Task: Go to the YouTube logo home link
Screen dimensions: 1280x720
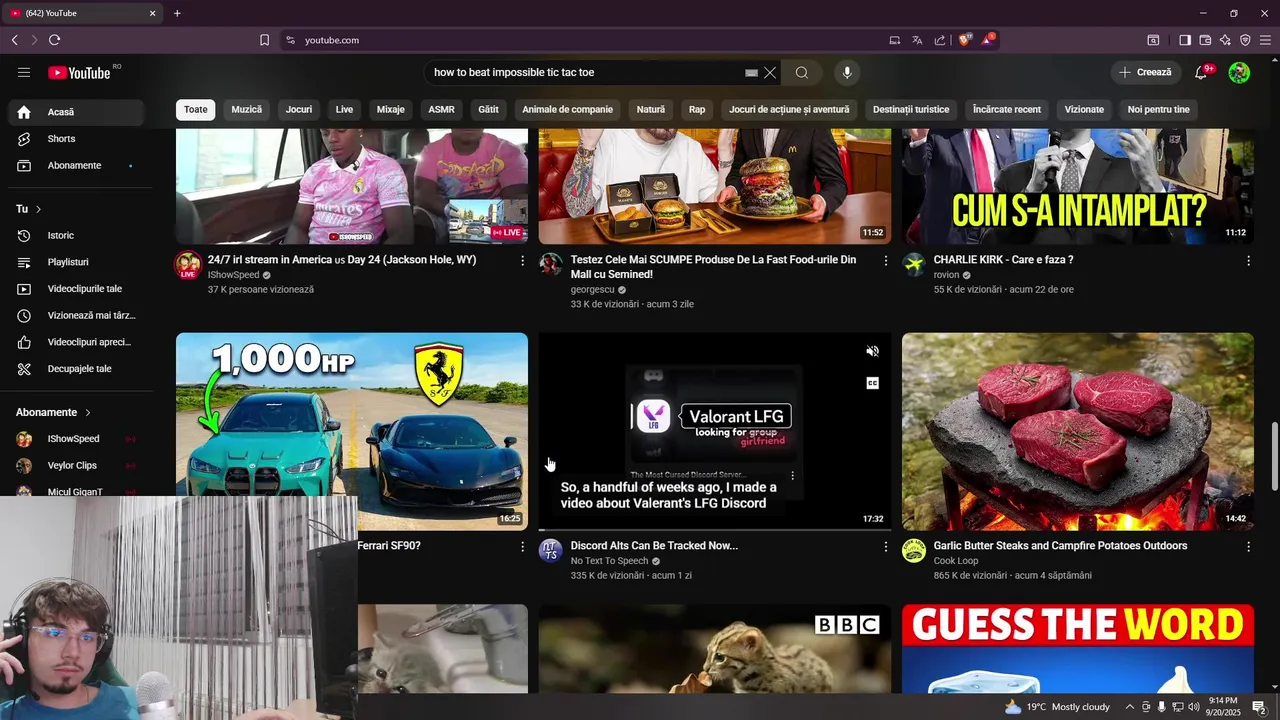Action: point(79,72)
